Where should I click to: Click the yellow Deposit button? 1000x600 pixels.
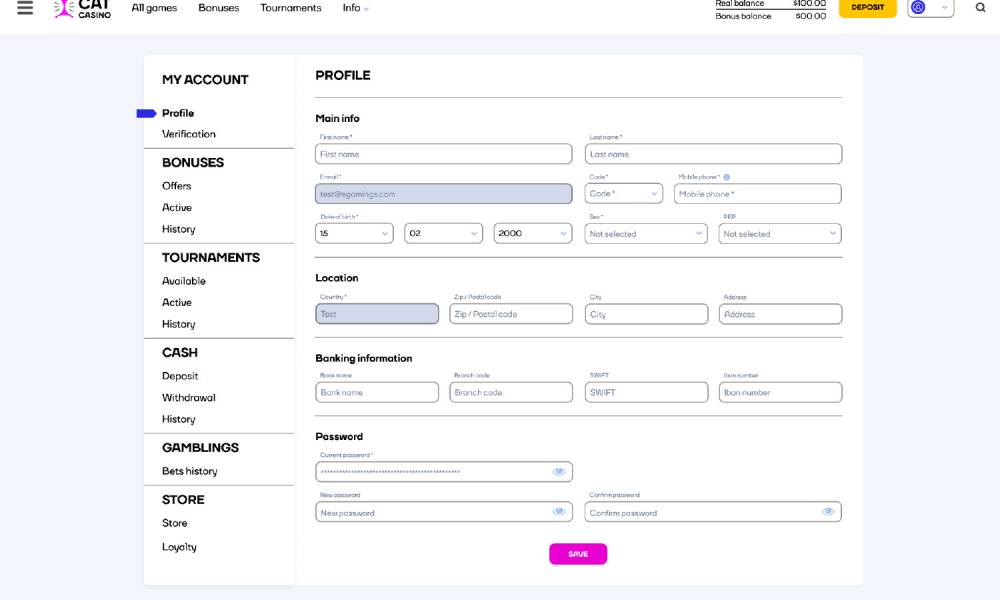[867, 8]
